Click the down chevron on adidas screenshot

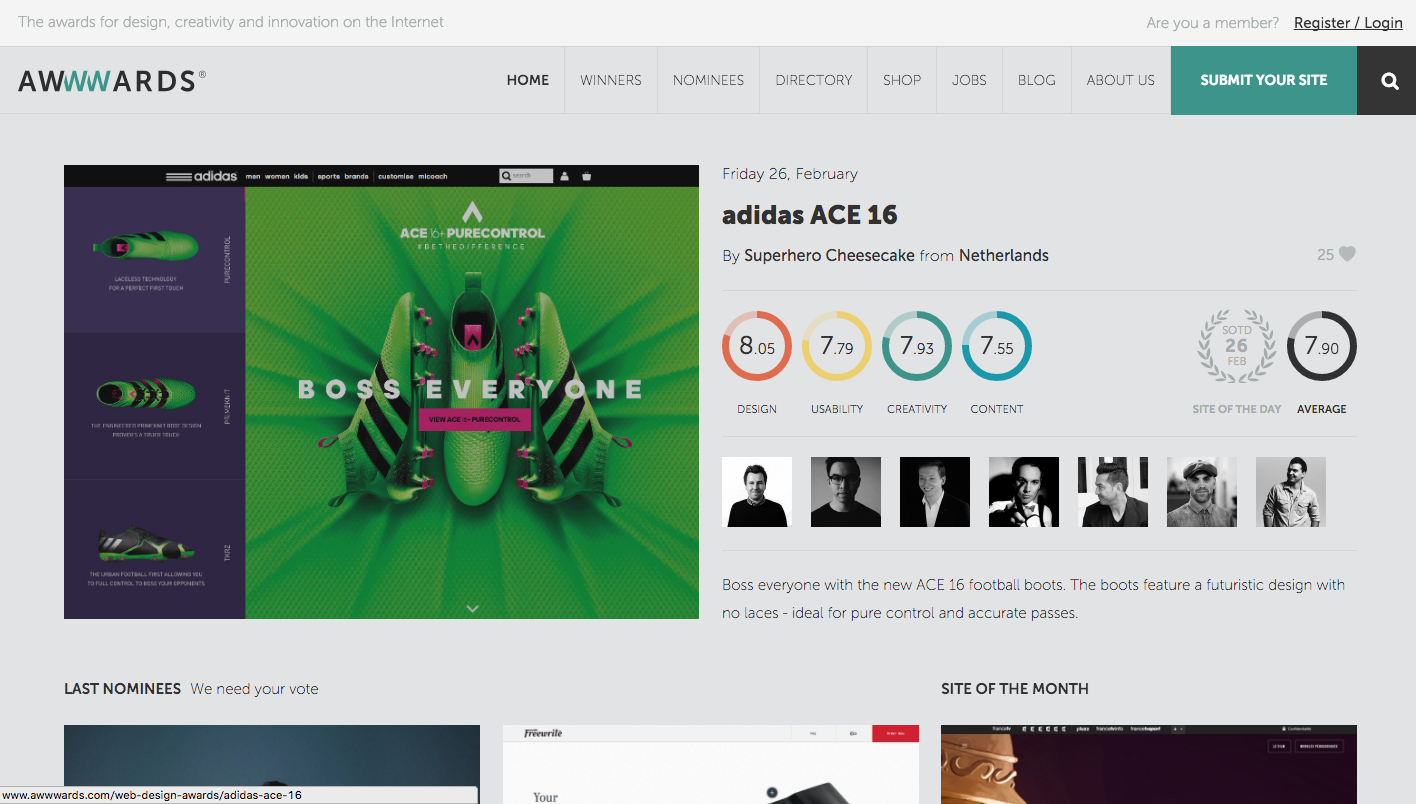[473, 608]
